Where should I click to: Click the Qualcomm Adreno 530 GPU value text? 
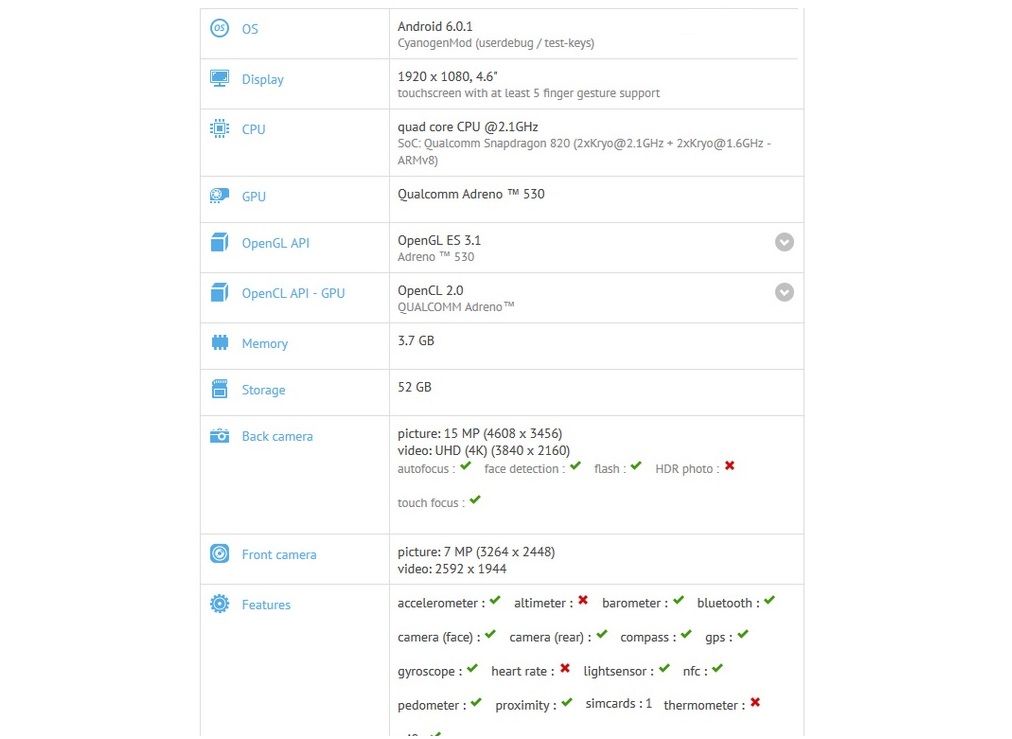pyautogui.click(x=471, y=194)
